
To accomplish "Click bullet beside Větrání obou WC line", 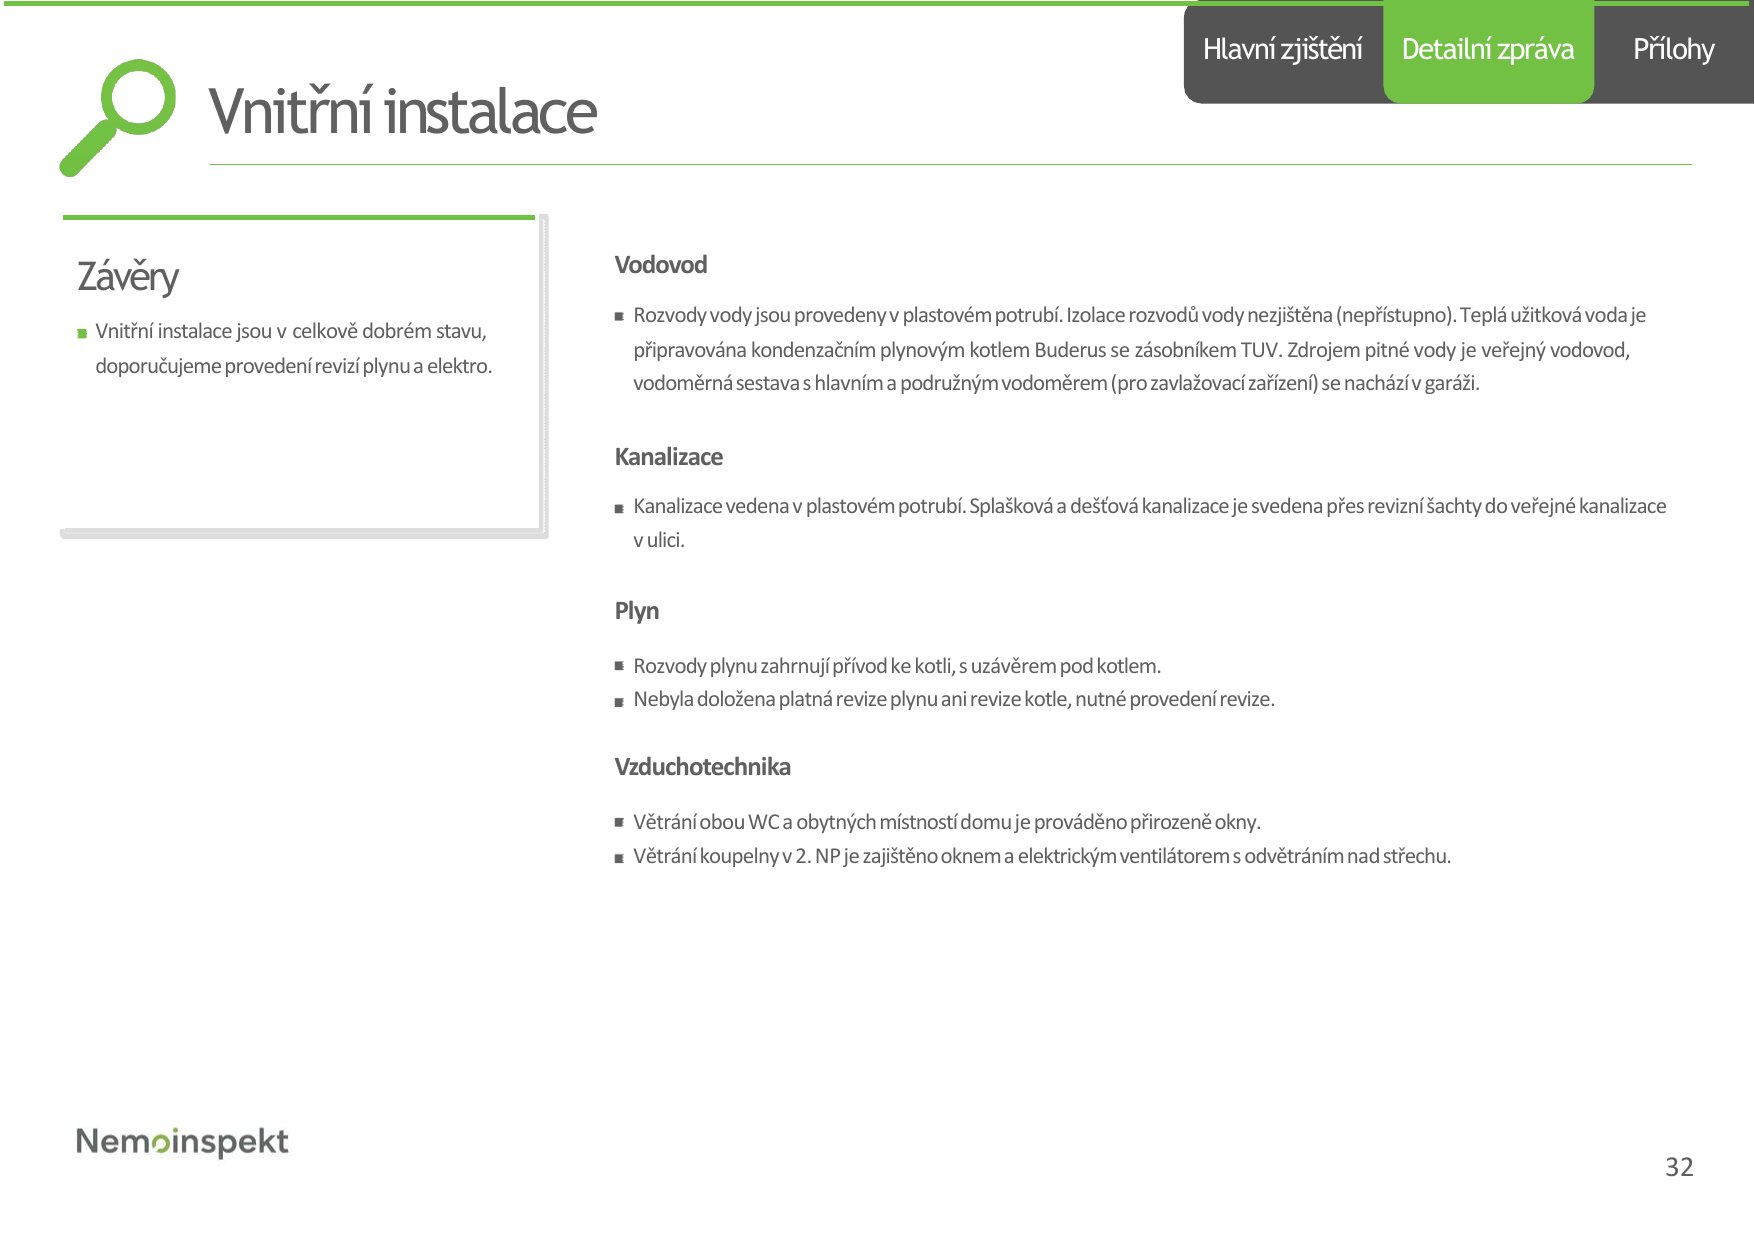I will pyautogui.click(x=619, y=822).
